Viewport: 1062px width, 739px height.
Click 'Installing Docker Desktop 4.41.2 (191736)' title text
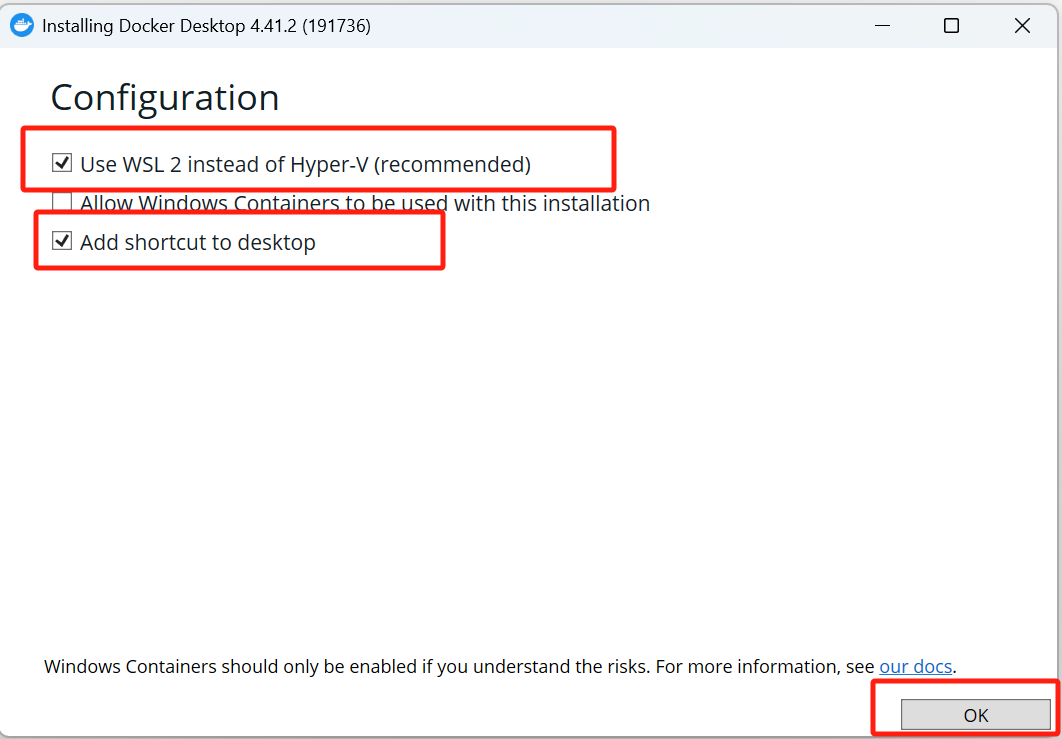coord(206,26)
